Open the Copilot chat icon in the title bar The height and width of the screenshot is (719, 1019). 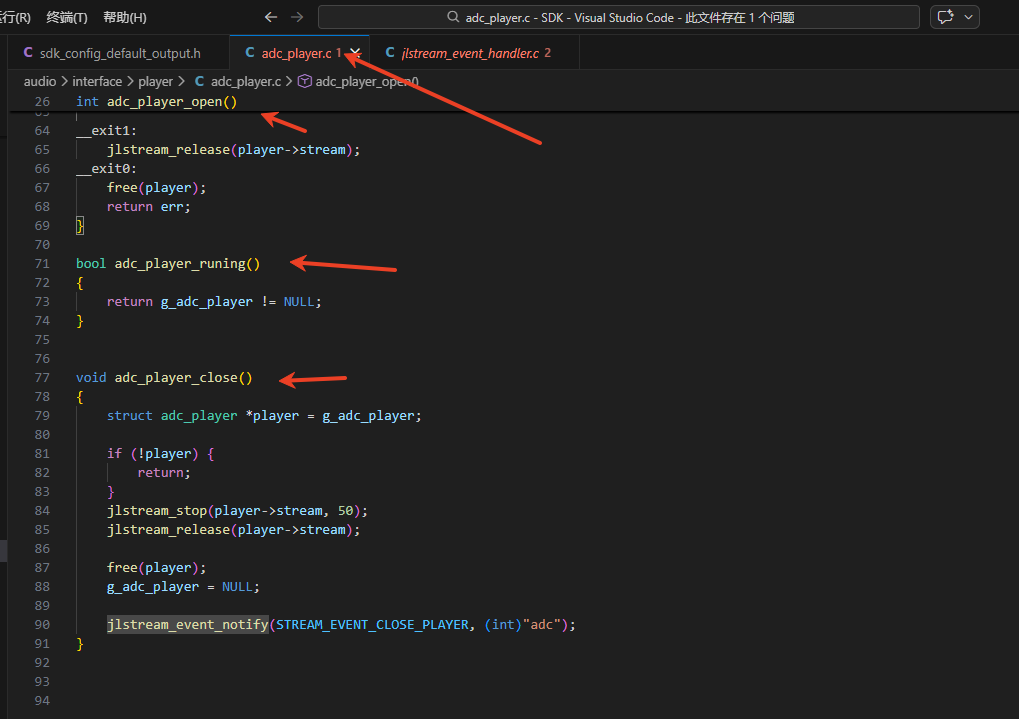coord(946,17)
